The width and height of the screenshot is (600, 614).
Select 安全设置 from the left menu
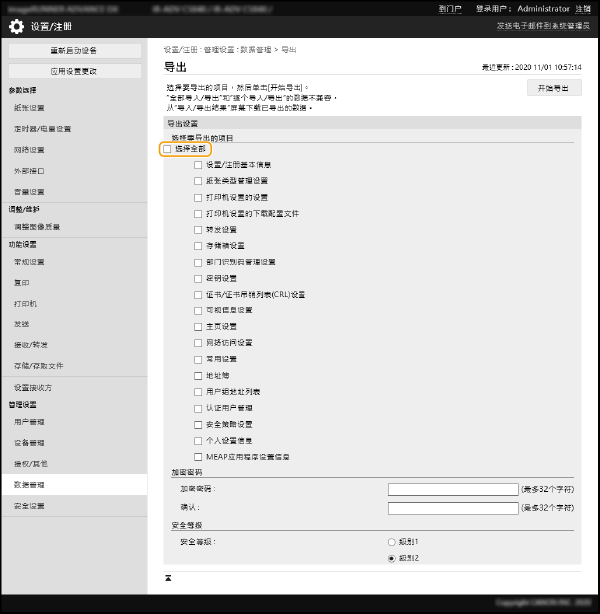click(x=29, y=506)
